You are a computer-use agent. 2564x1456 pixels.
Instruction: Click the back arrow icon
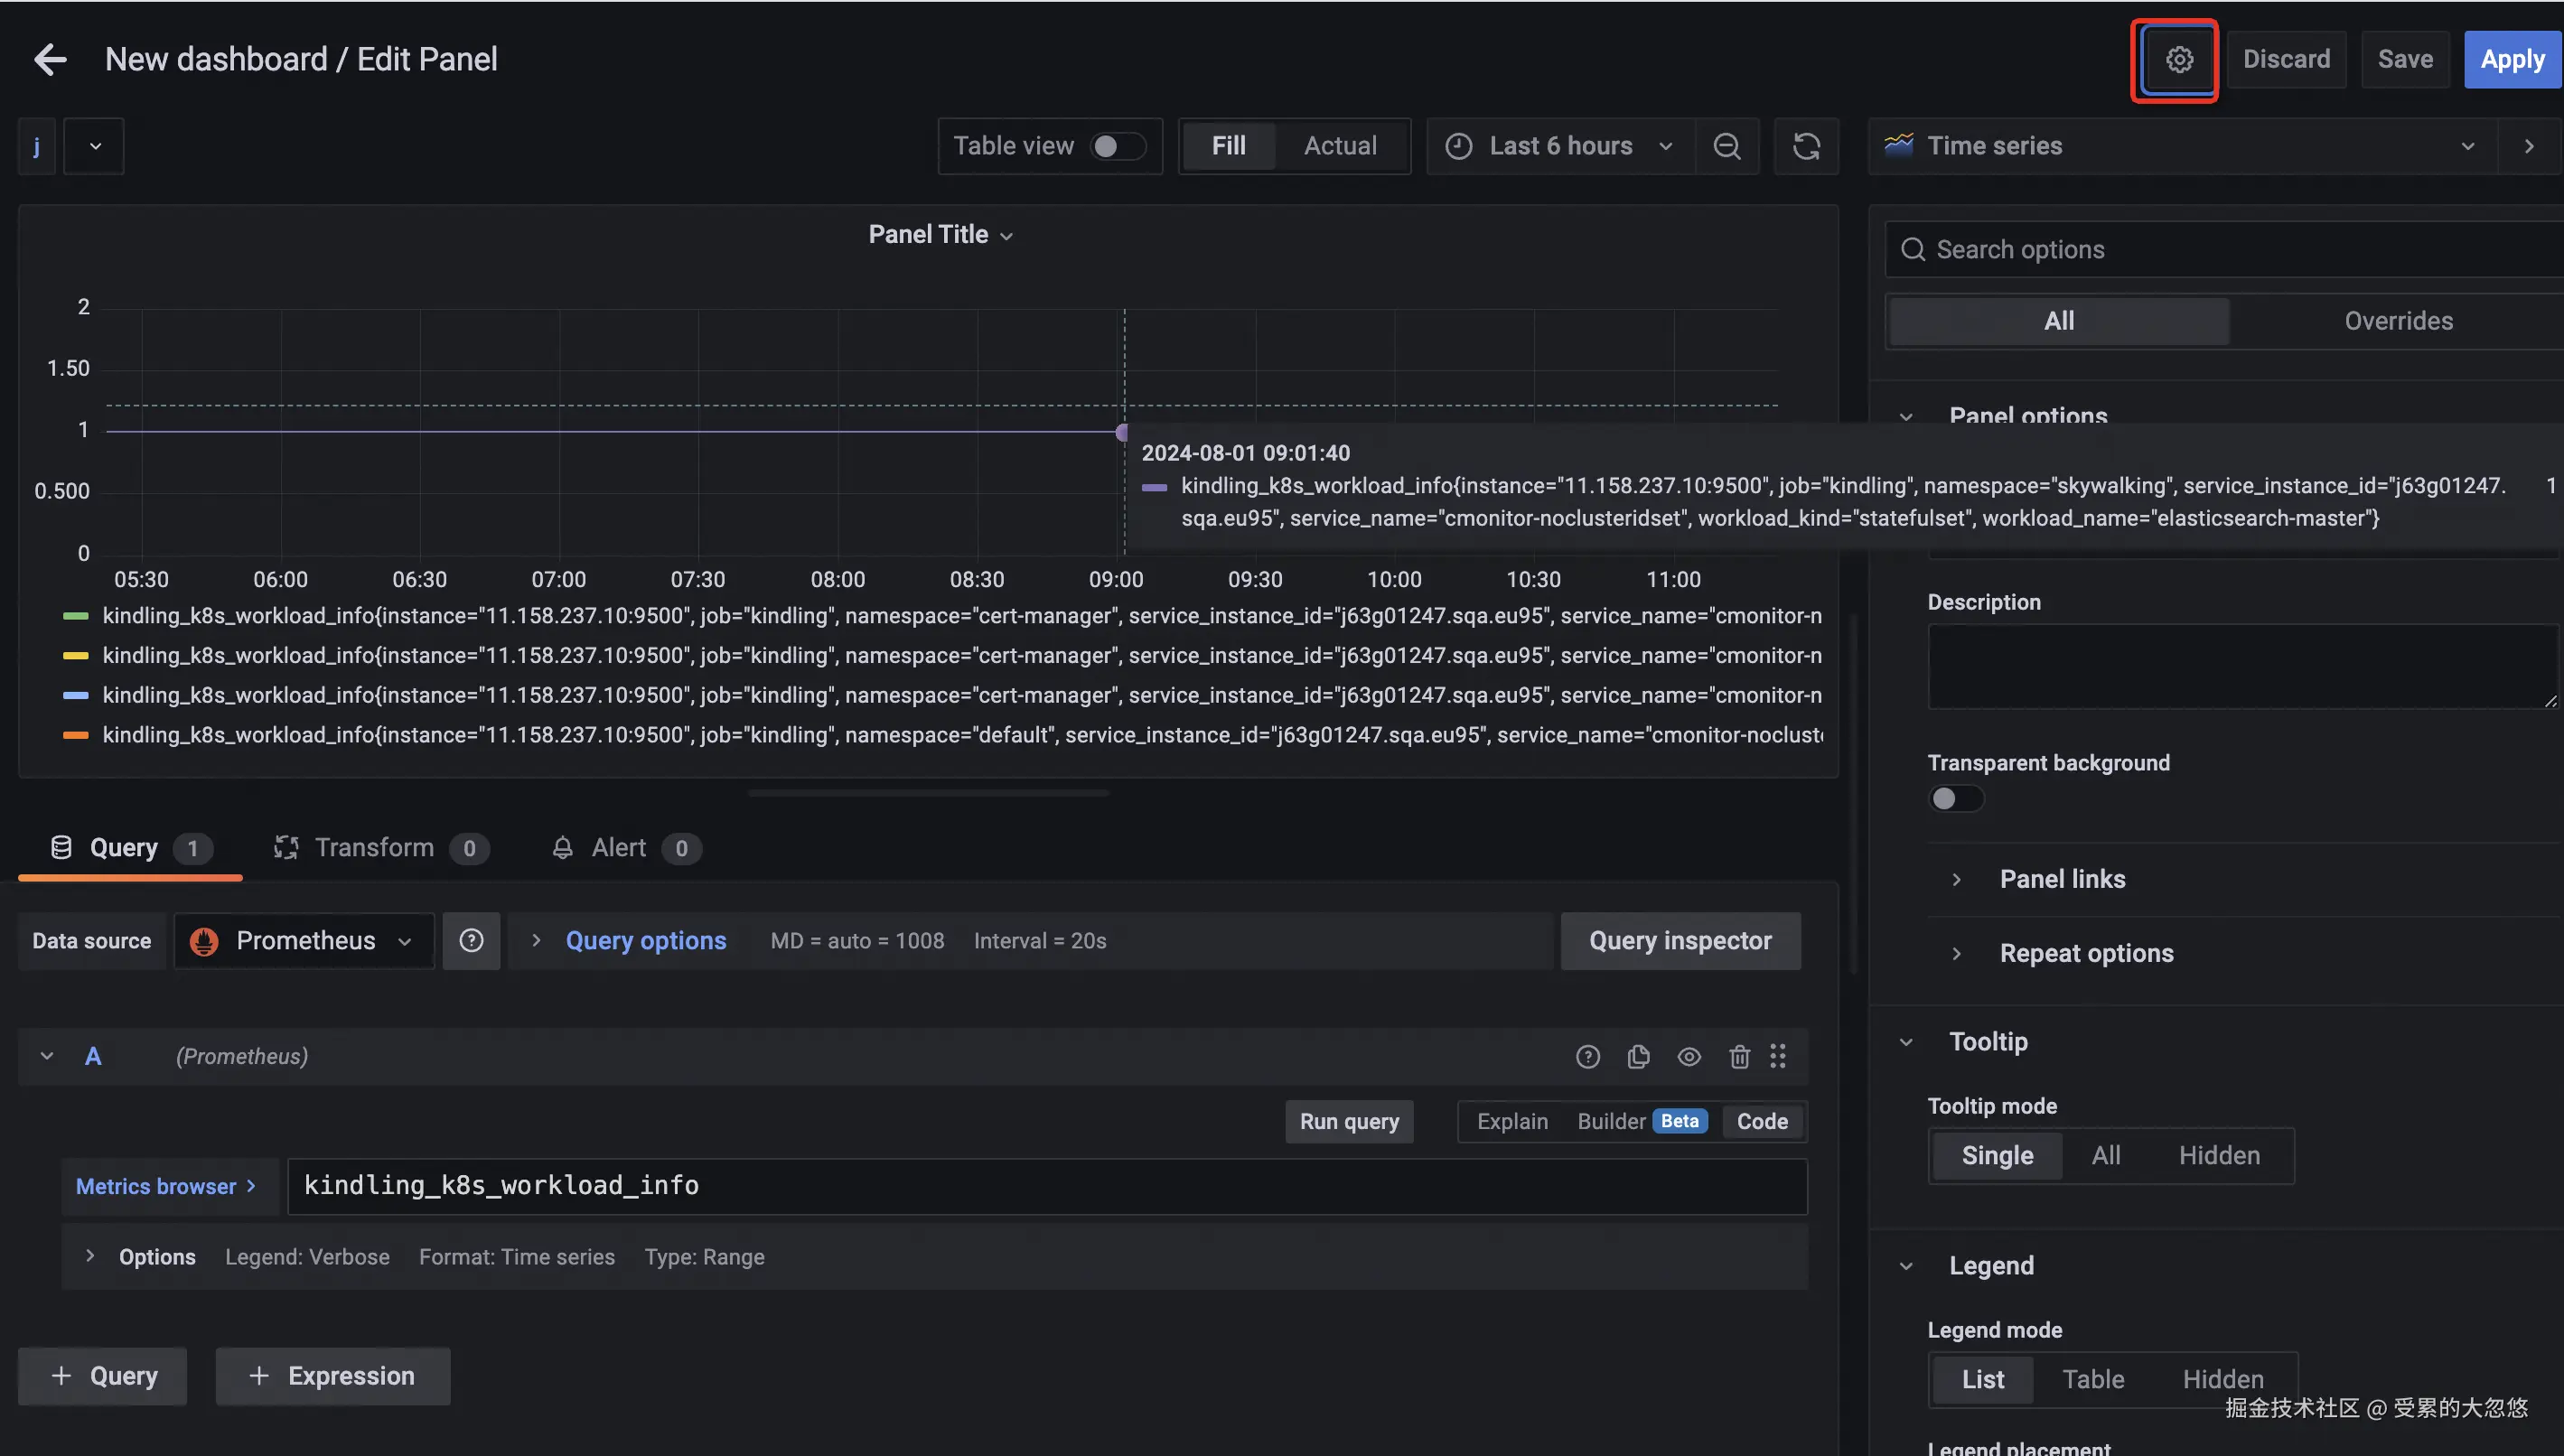tap(50, 60)
